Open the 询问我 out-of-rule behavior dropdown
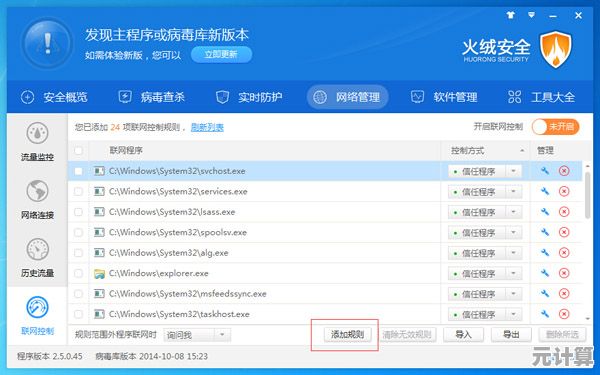 (197, 335)
